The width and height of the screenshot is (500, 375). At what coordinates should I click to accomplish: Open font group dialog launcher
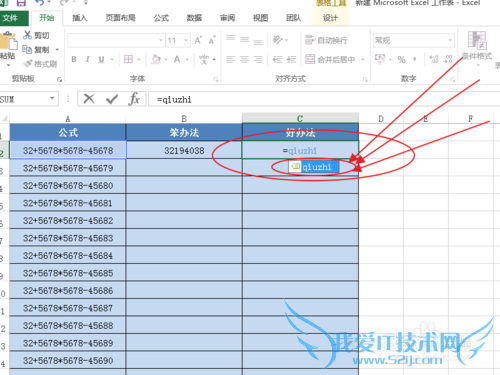pyautogui.click(x=216, y=79)
